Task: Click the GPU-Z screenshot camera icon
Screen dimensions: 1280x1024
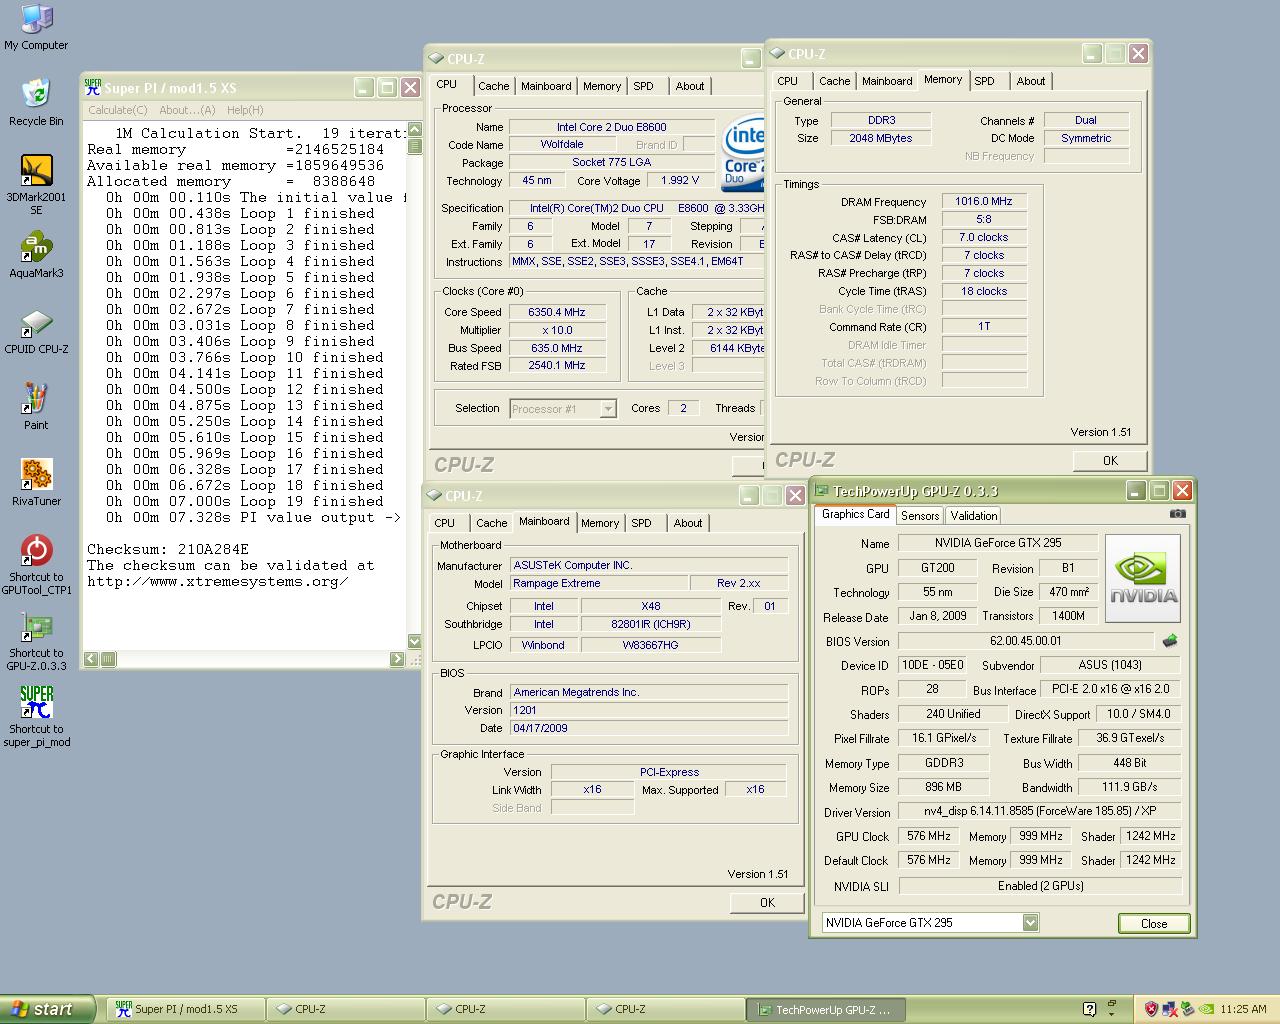Action: click(1177, 514)
